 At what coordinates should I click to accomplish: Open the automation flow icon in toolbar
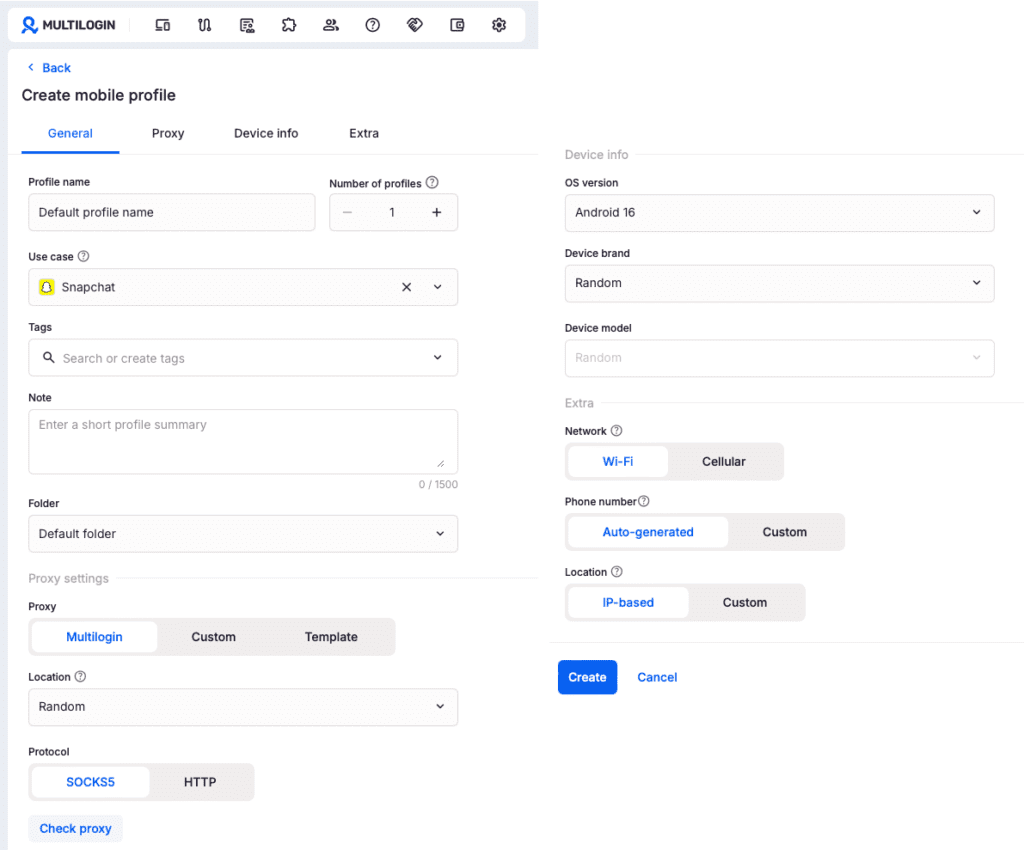[204, 25]
